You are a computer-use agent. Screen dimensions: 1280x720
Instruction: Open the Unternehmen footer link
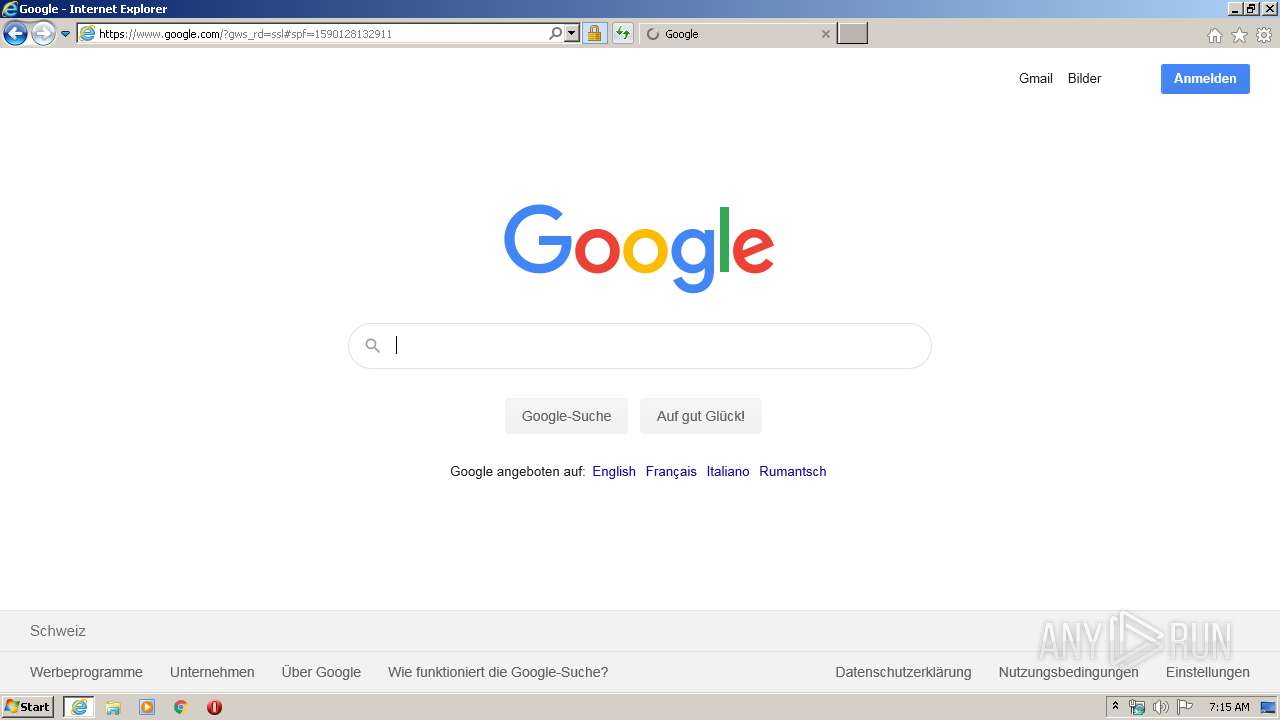coord(212,672)
